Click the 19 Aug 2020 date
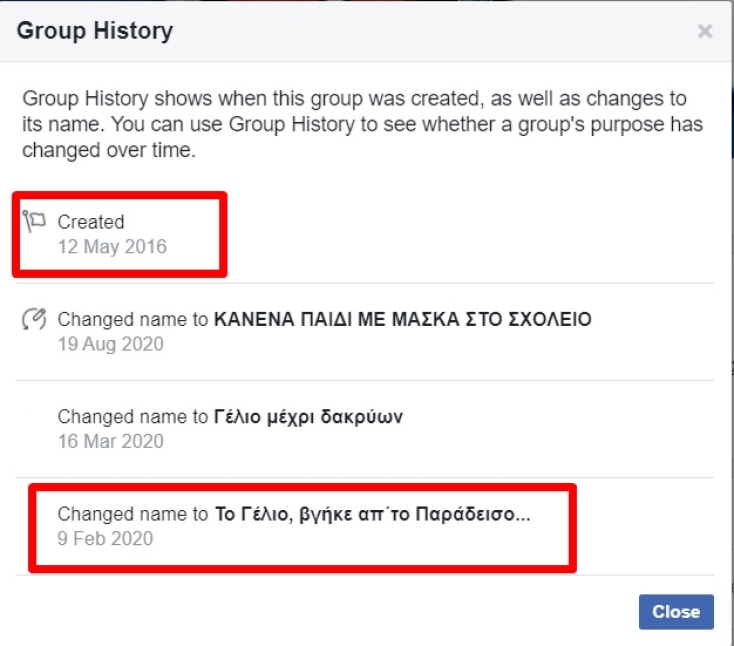Viewport: 734px width, 646px height. 110,345
